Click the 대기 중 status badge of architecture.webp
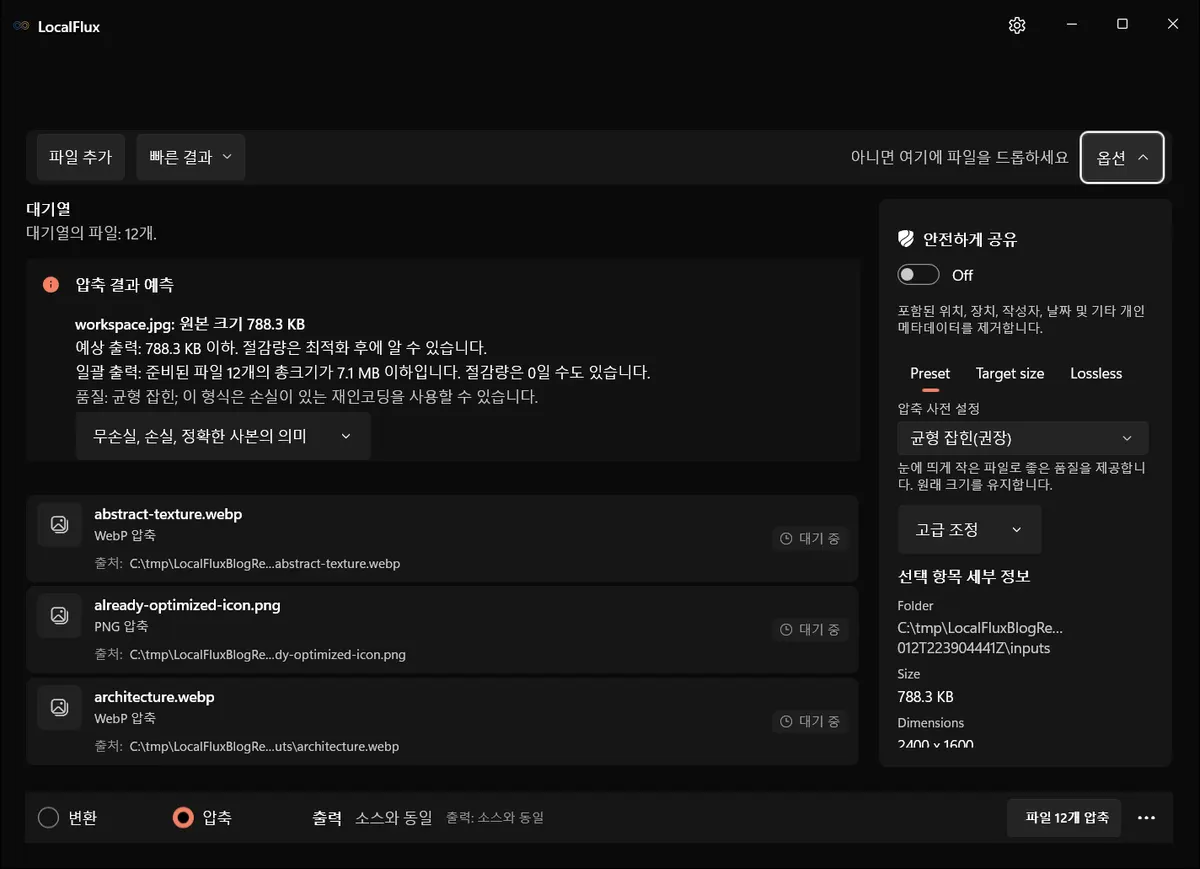 tap(810, 721)
